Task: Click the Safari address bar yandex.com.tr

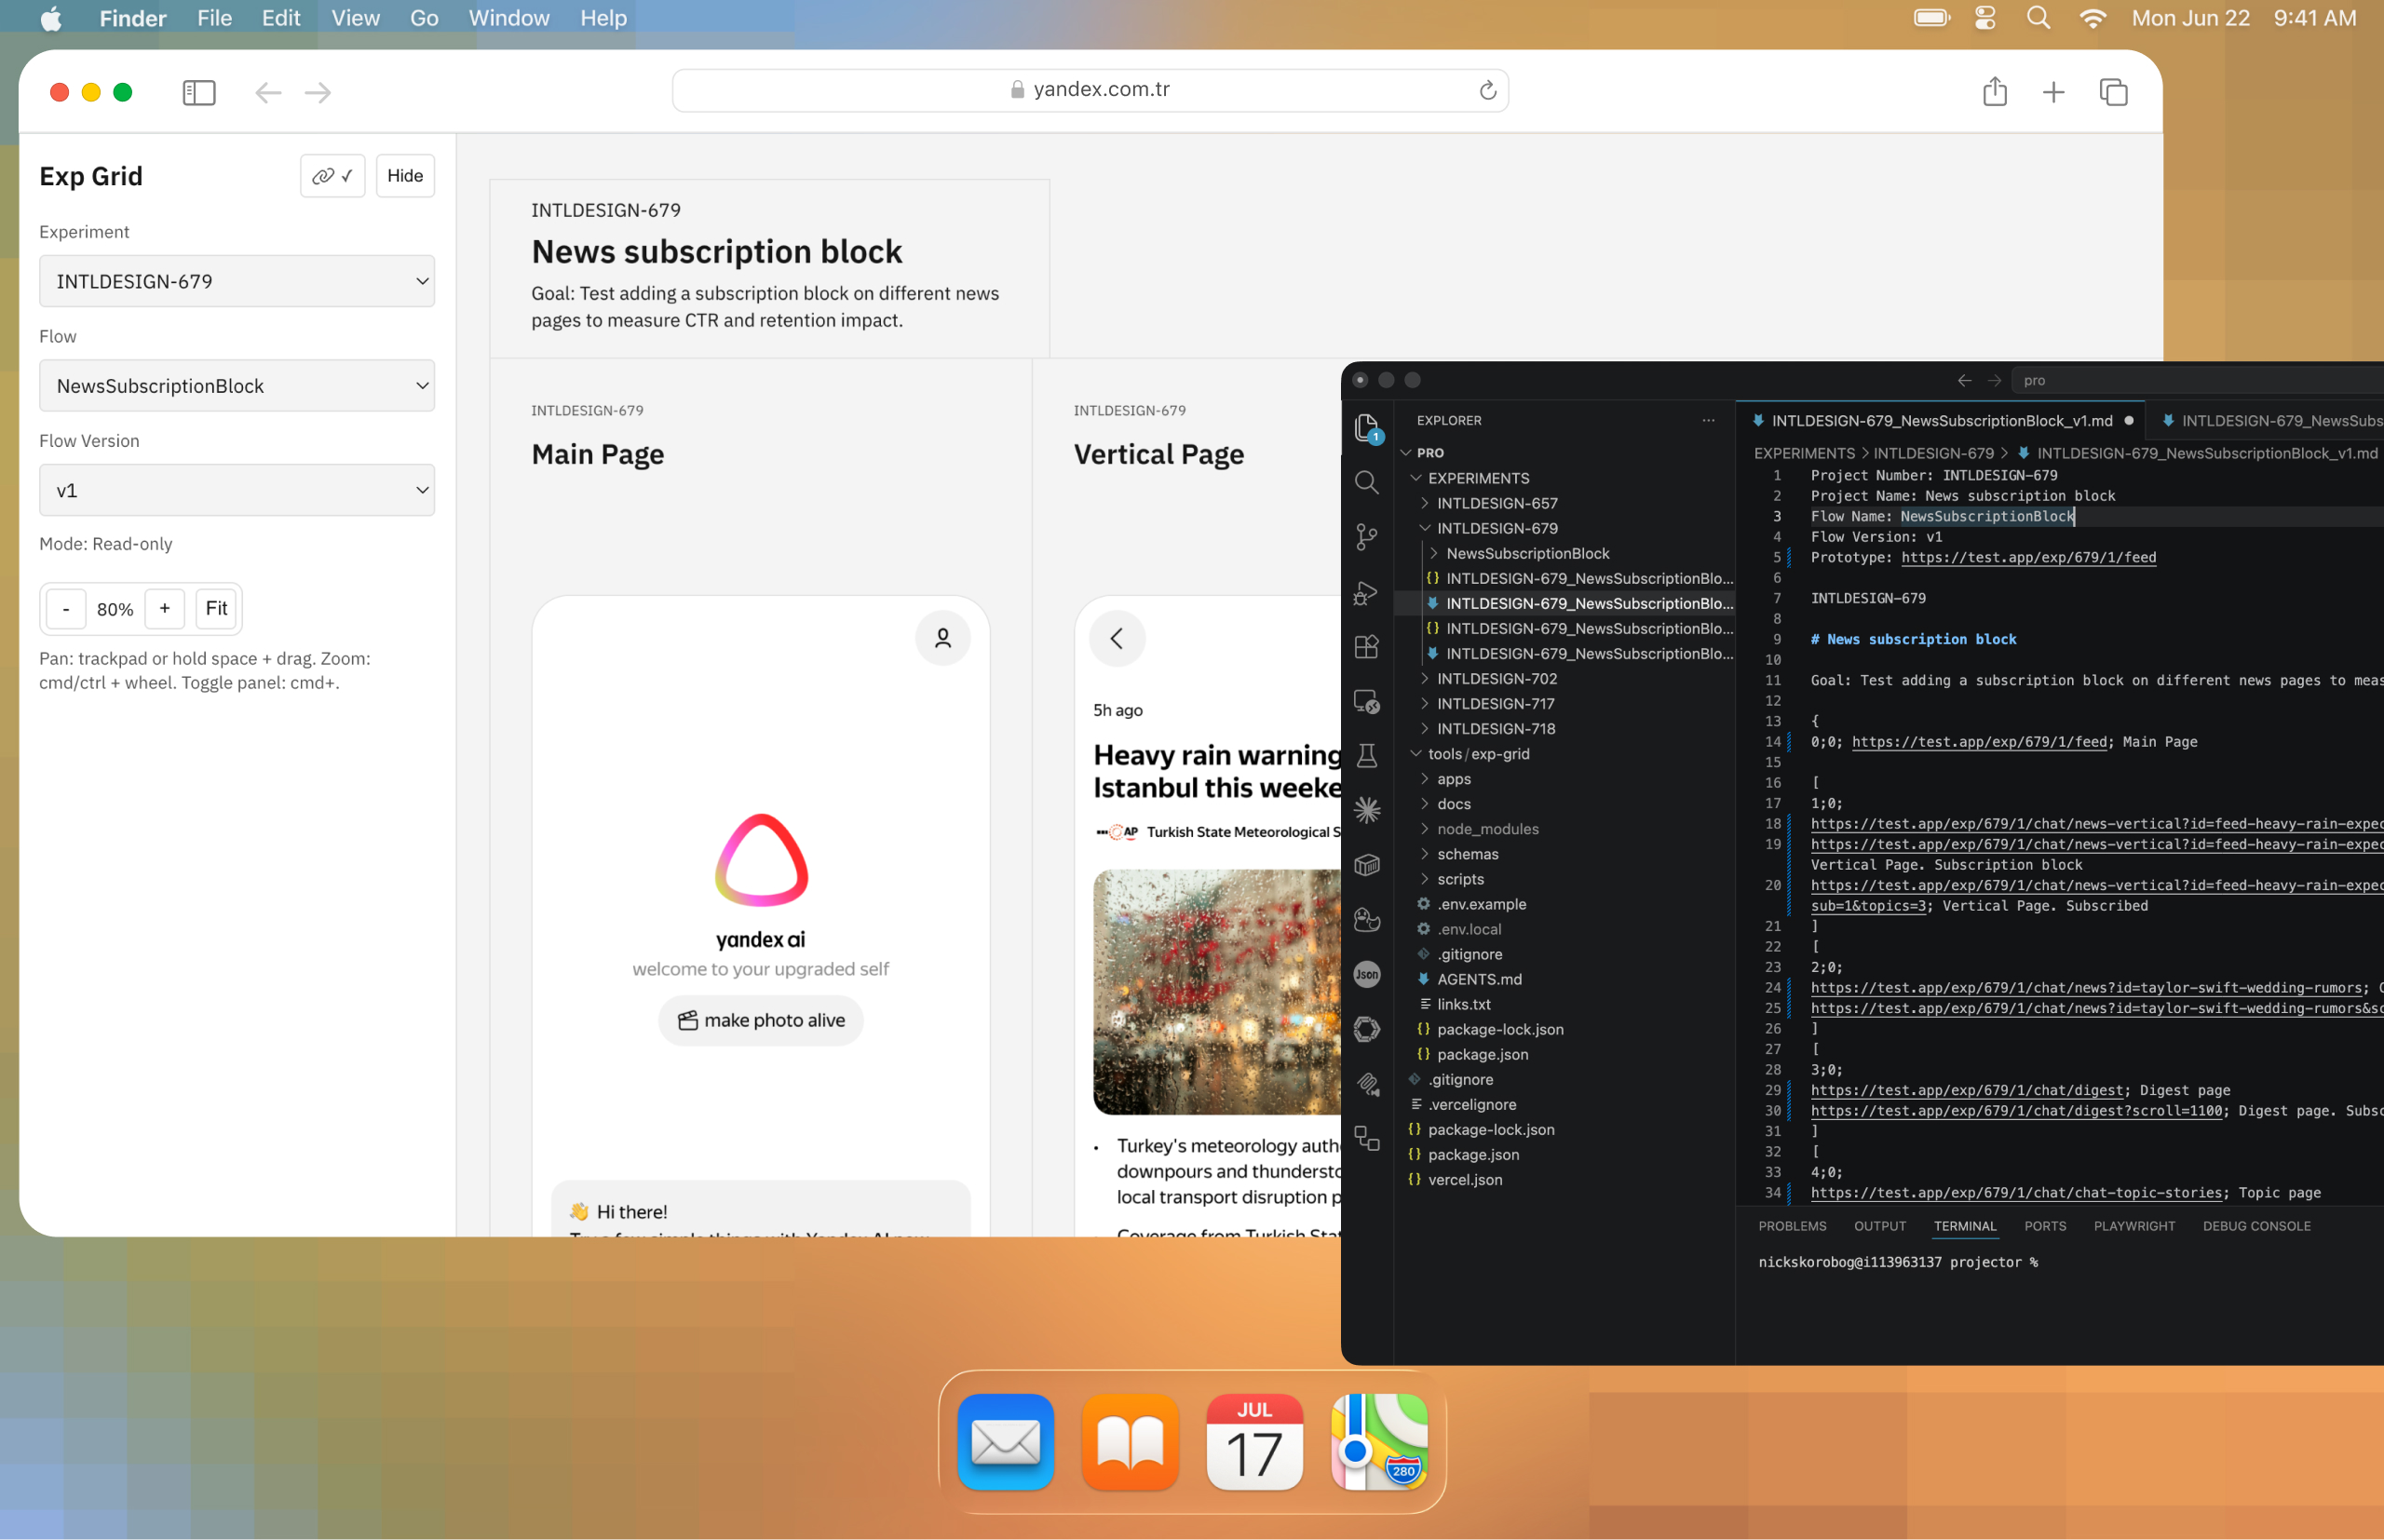Action: coord(1090,90)
